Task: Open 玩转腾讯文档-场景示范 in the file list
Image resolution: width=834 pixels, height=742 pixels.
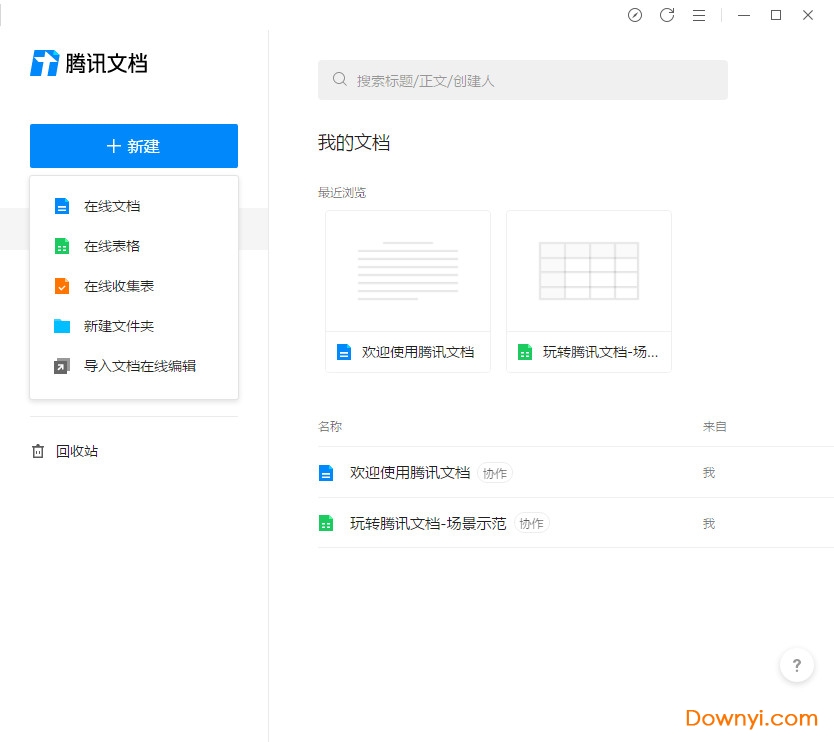Action: 428,523
